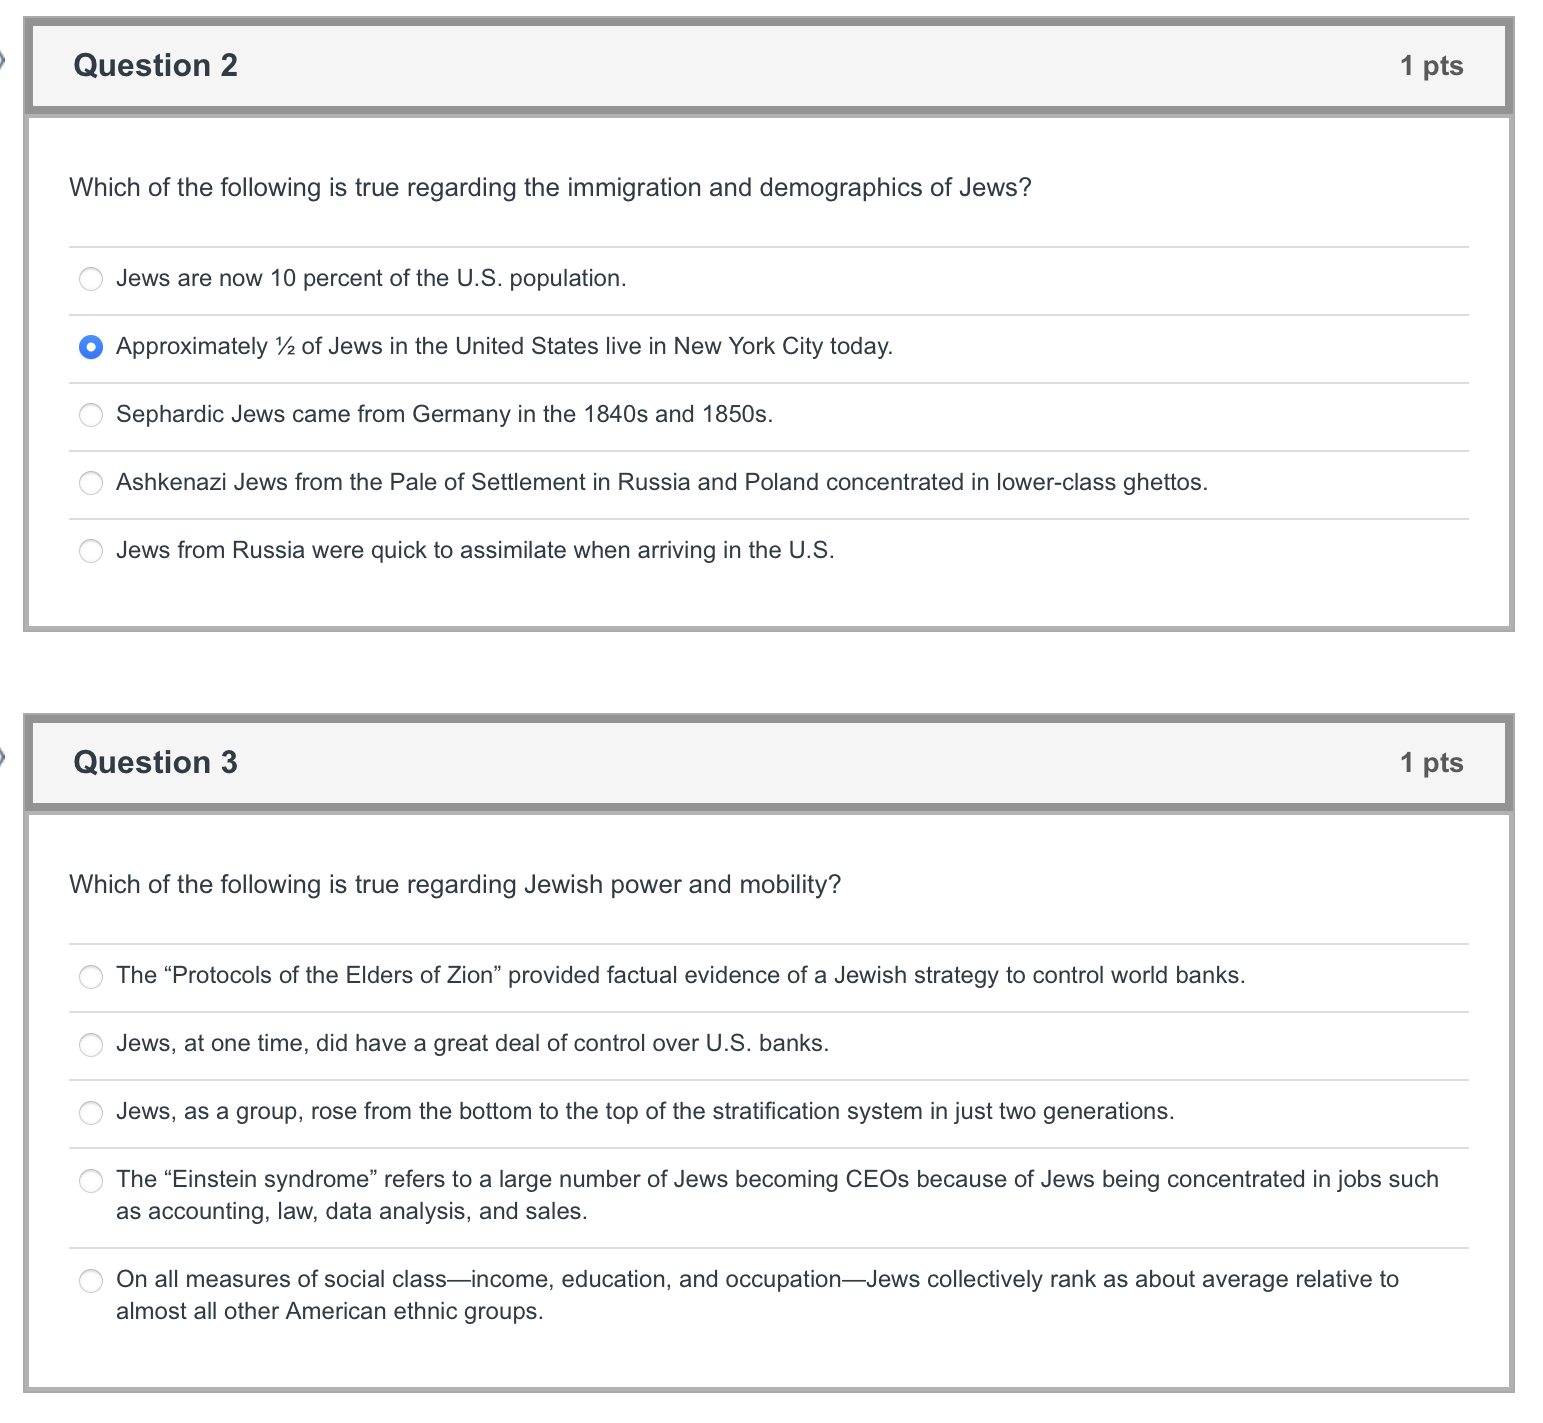
Task: Select 'Approximately ½ of Jews' answer option
Action: [x=91, y=347]
